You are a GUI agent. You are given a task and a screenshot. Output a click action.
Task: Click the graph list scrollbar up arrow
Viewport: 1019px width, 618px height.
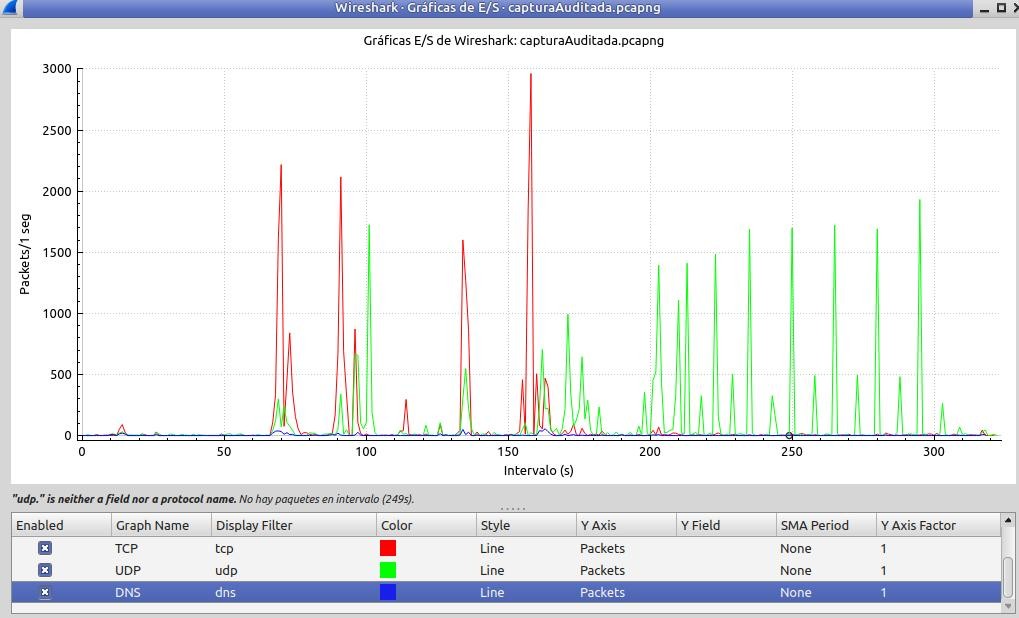click(x=1008, y=520)
